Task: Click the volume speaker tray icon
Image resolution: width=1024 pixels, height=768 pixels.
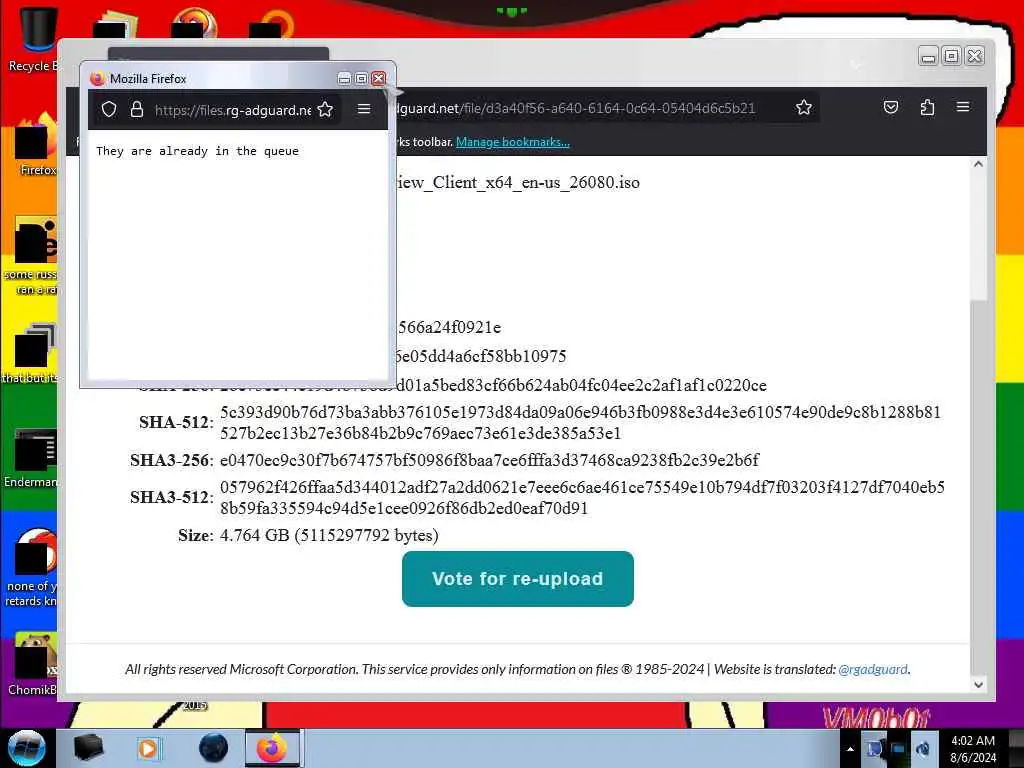Action: (923, 749)
